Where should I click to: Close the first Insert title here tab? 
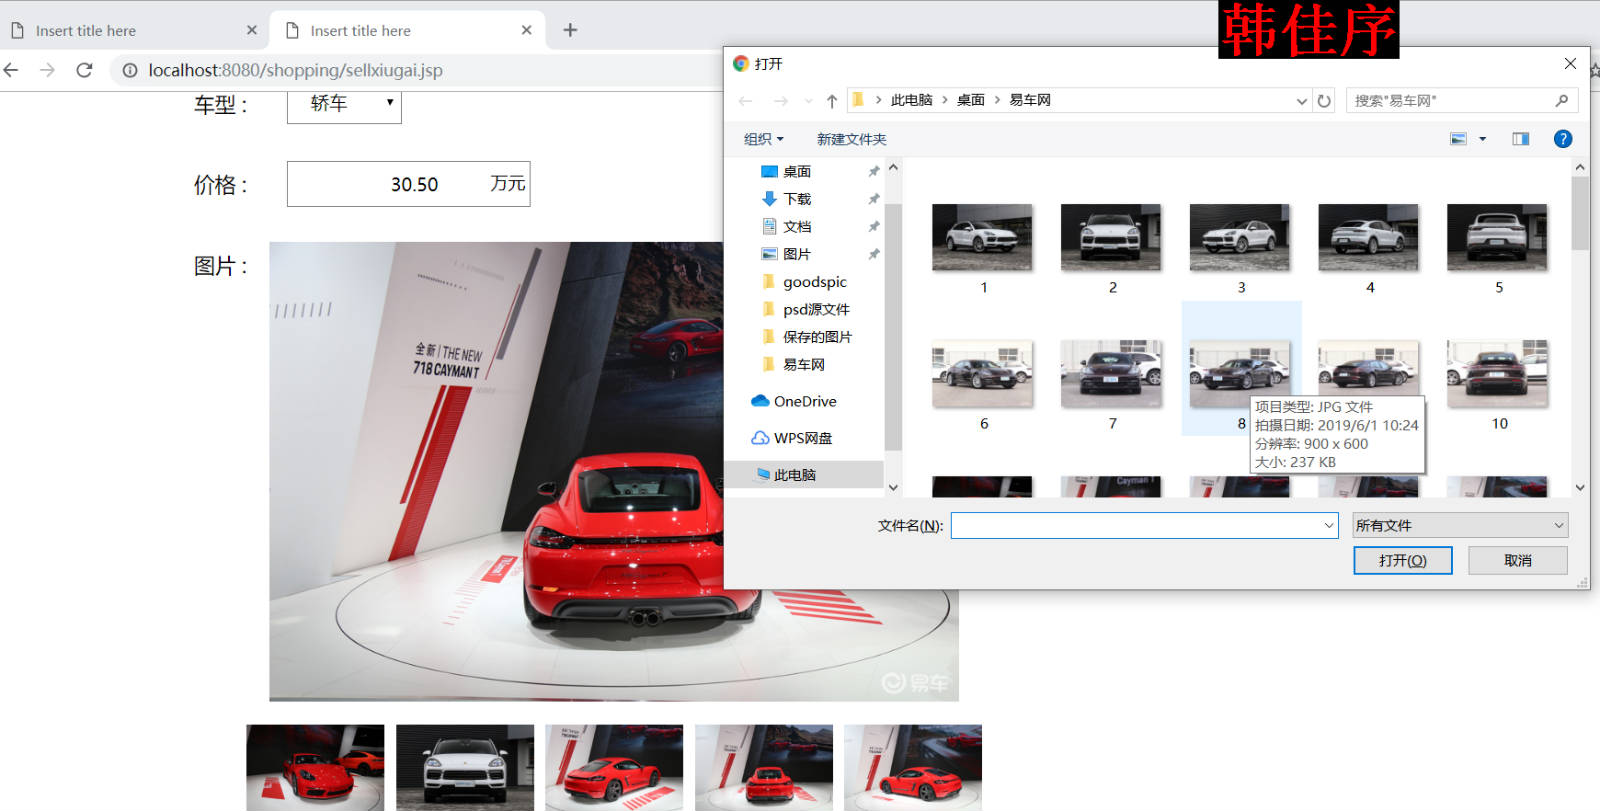pos(252,30)
